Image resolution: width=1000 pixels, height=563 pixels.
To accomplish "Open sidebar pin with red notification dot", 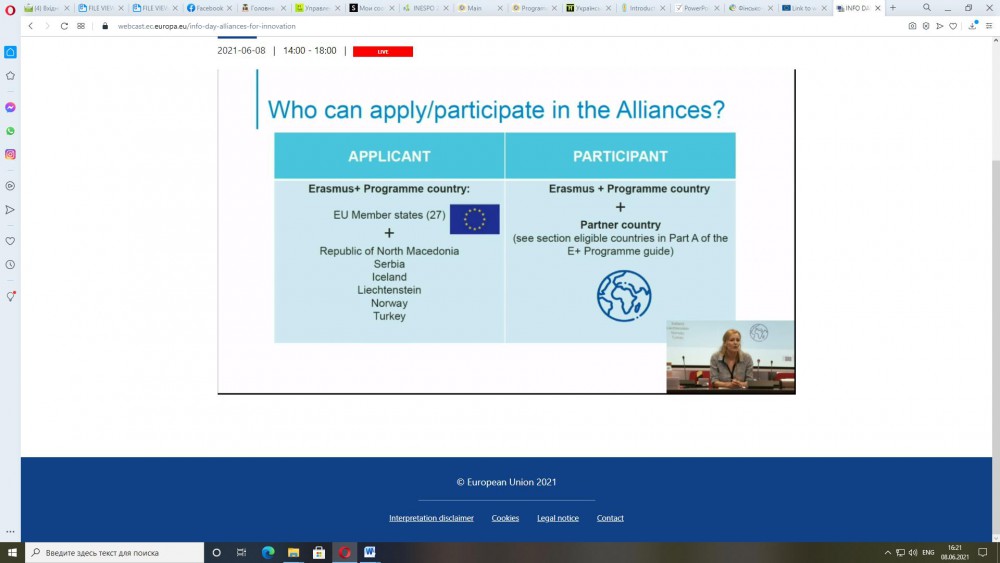I will [10, 296].
